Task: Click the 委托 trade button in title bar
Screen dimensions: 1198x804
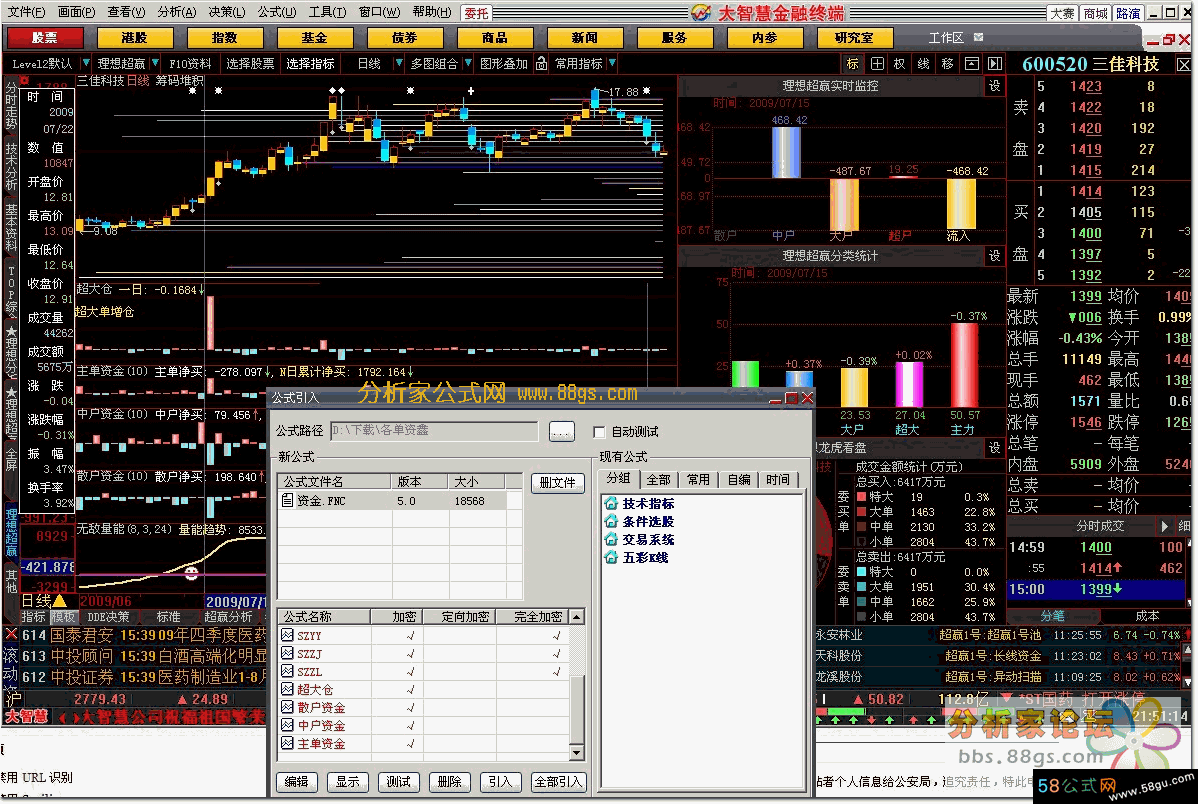Action: pyautogui.click(x=477, y=13)
